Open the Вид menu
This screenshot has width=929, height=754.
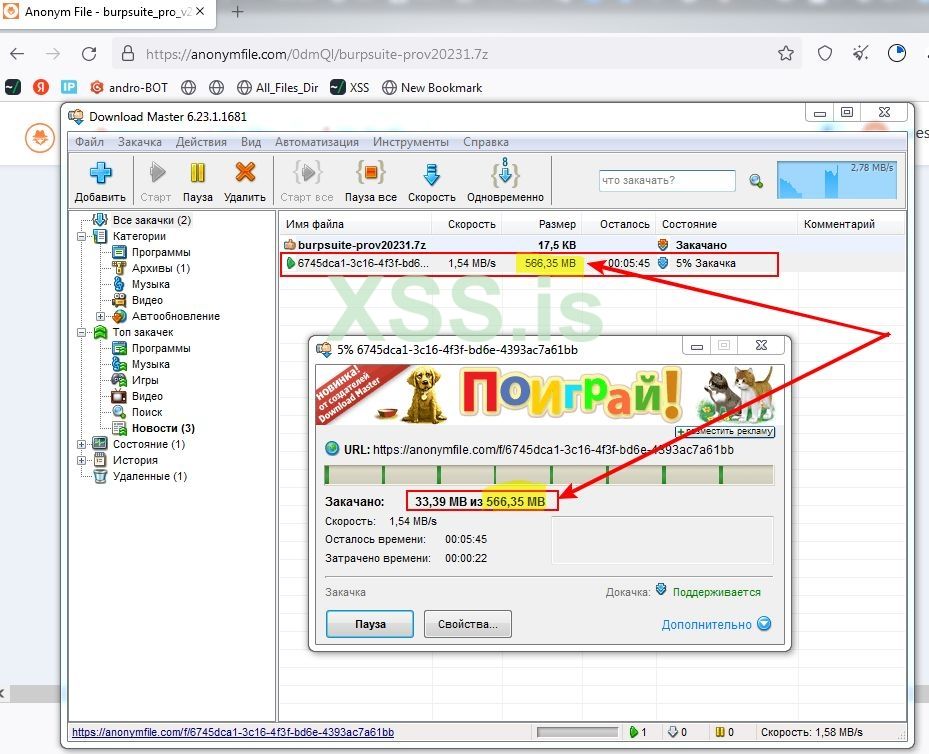point(251,142)
